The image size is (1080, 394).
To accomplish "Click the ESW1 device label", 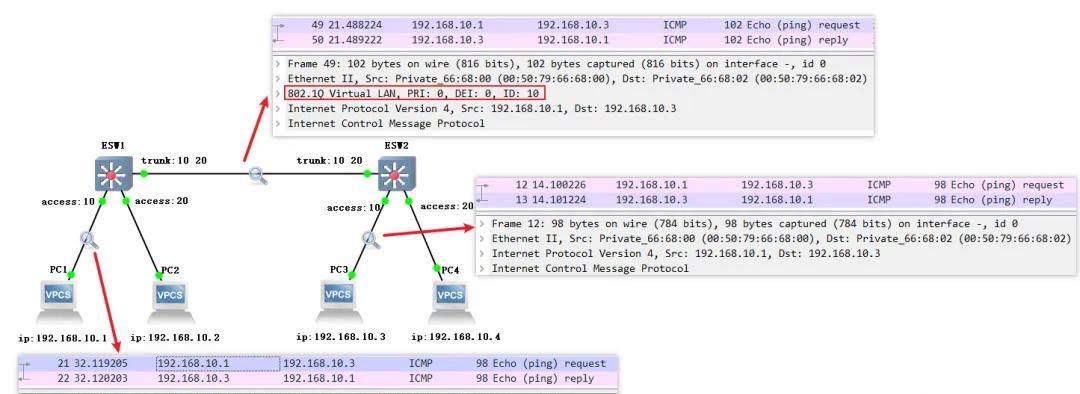I will (x=112, y=146).
